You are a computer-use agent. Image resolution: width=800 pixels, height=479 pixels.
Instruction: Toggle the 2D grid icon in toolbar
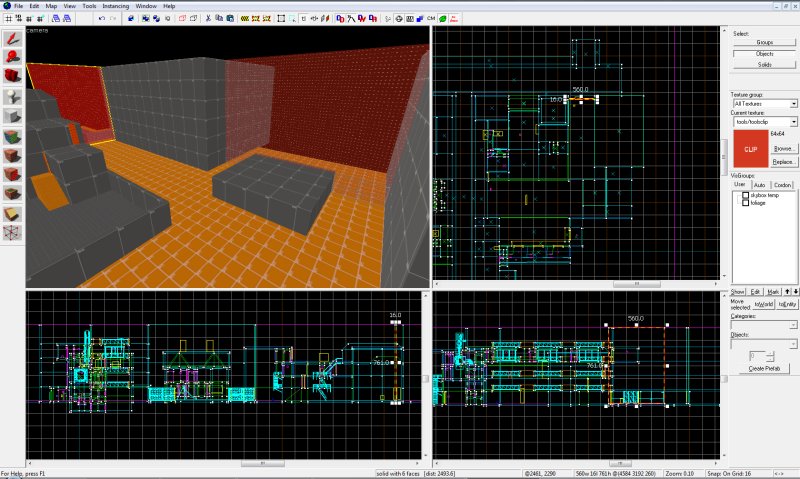8,18
